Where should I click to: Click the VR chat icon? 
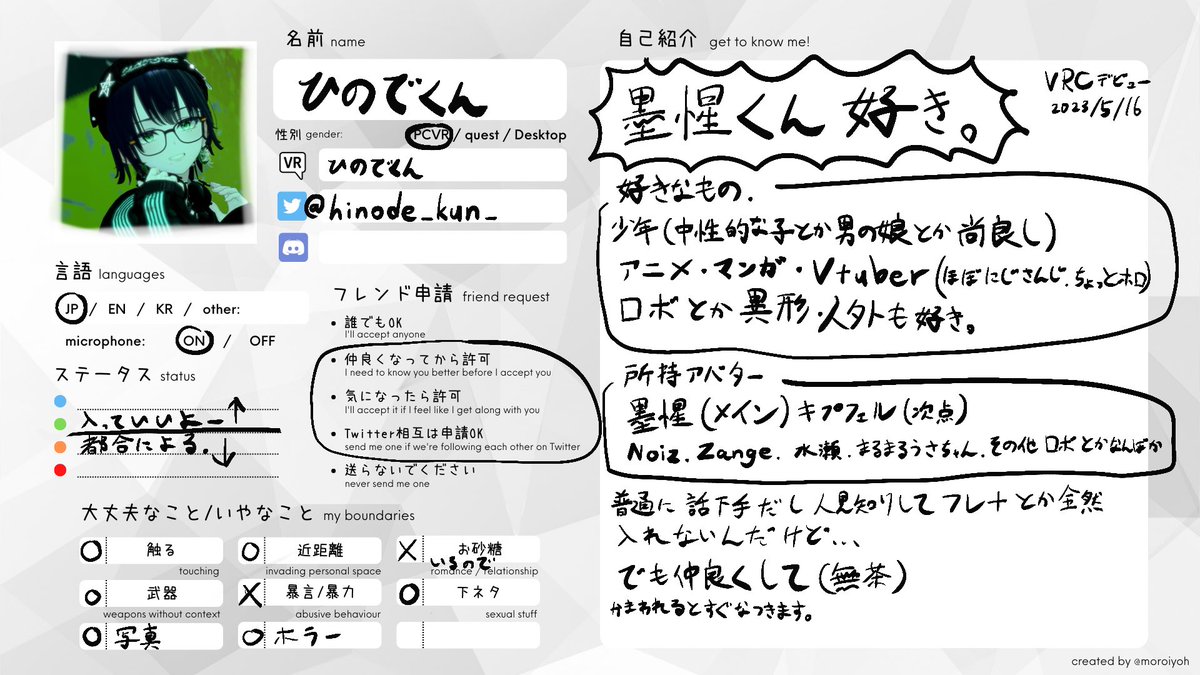click(x=292, y=164)
